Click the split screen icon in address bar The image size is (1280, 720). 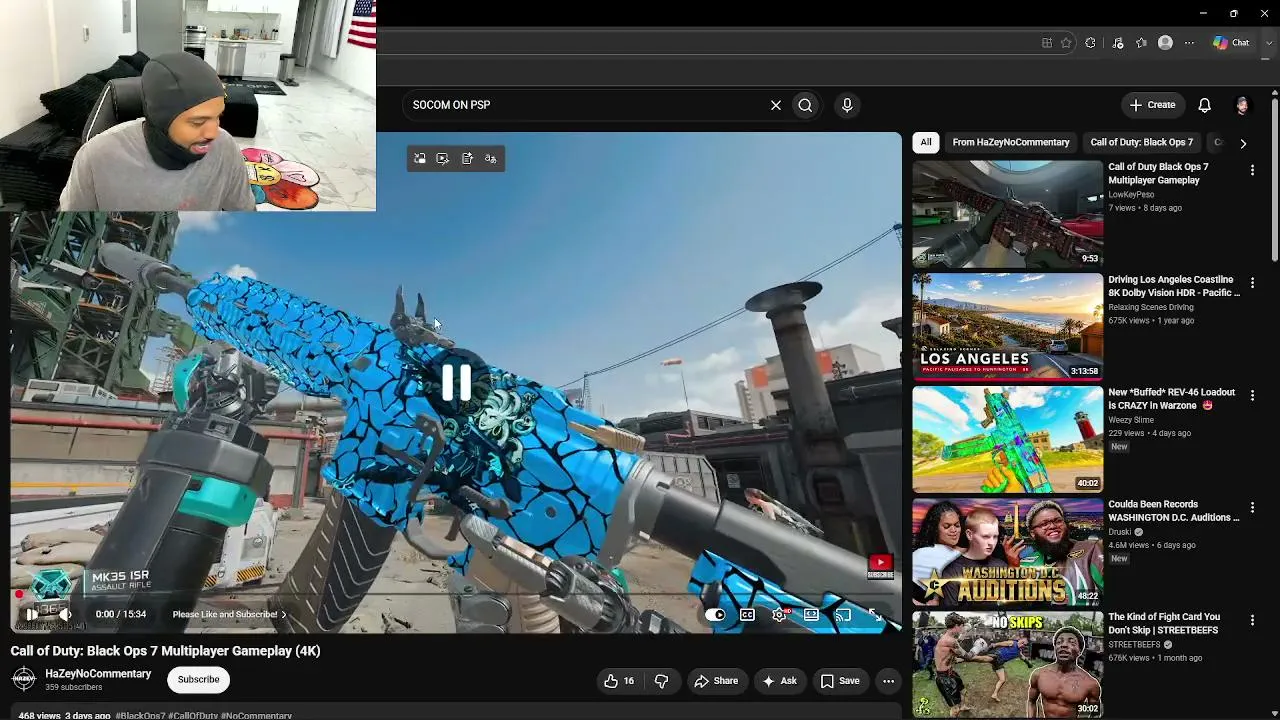tap(1047, 43)
